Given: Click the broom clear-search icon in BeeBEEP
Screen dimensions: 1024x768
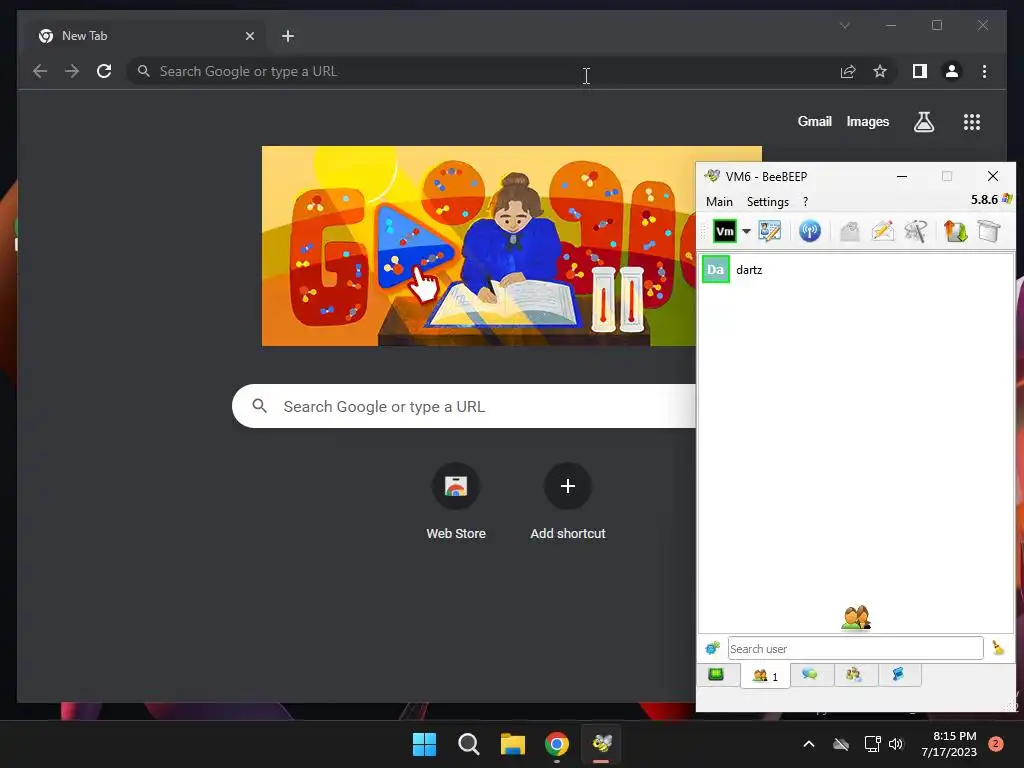Looking at the screenshot, I should pos(998,648).
